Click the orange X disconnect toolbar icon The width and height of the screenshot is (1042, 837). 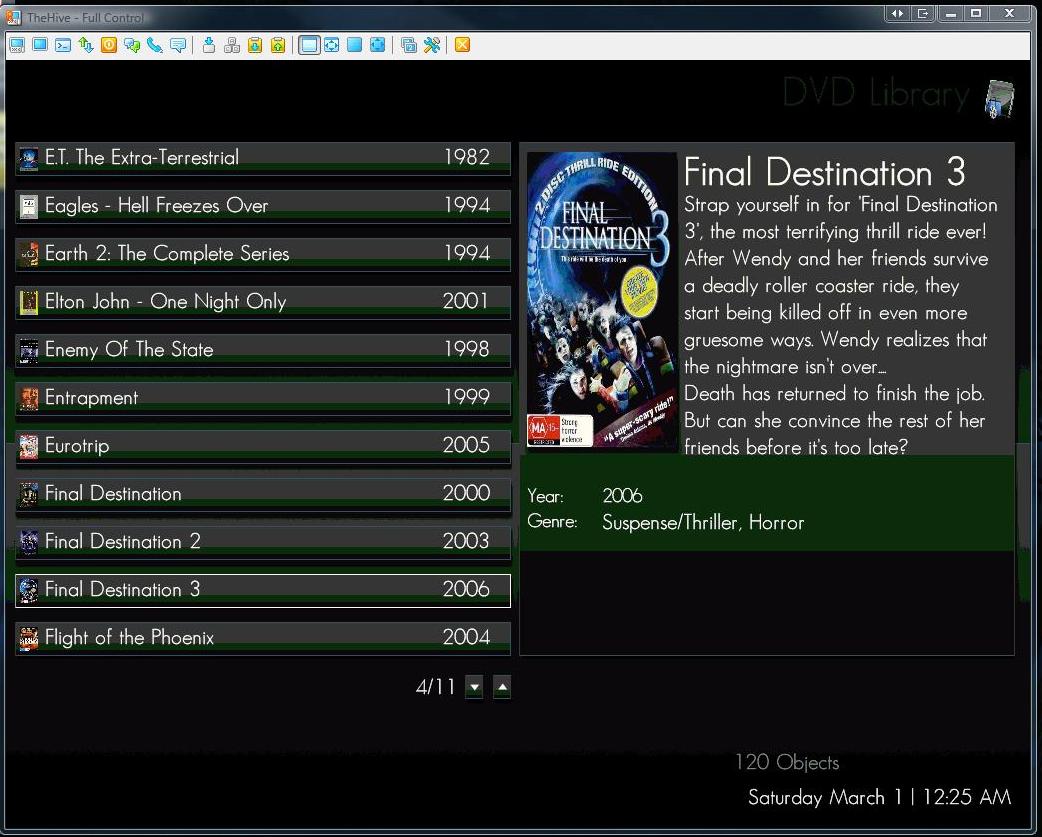pyautogui.click(x=463, y=45)
